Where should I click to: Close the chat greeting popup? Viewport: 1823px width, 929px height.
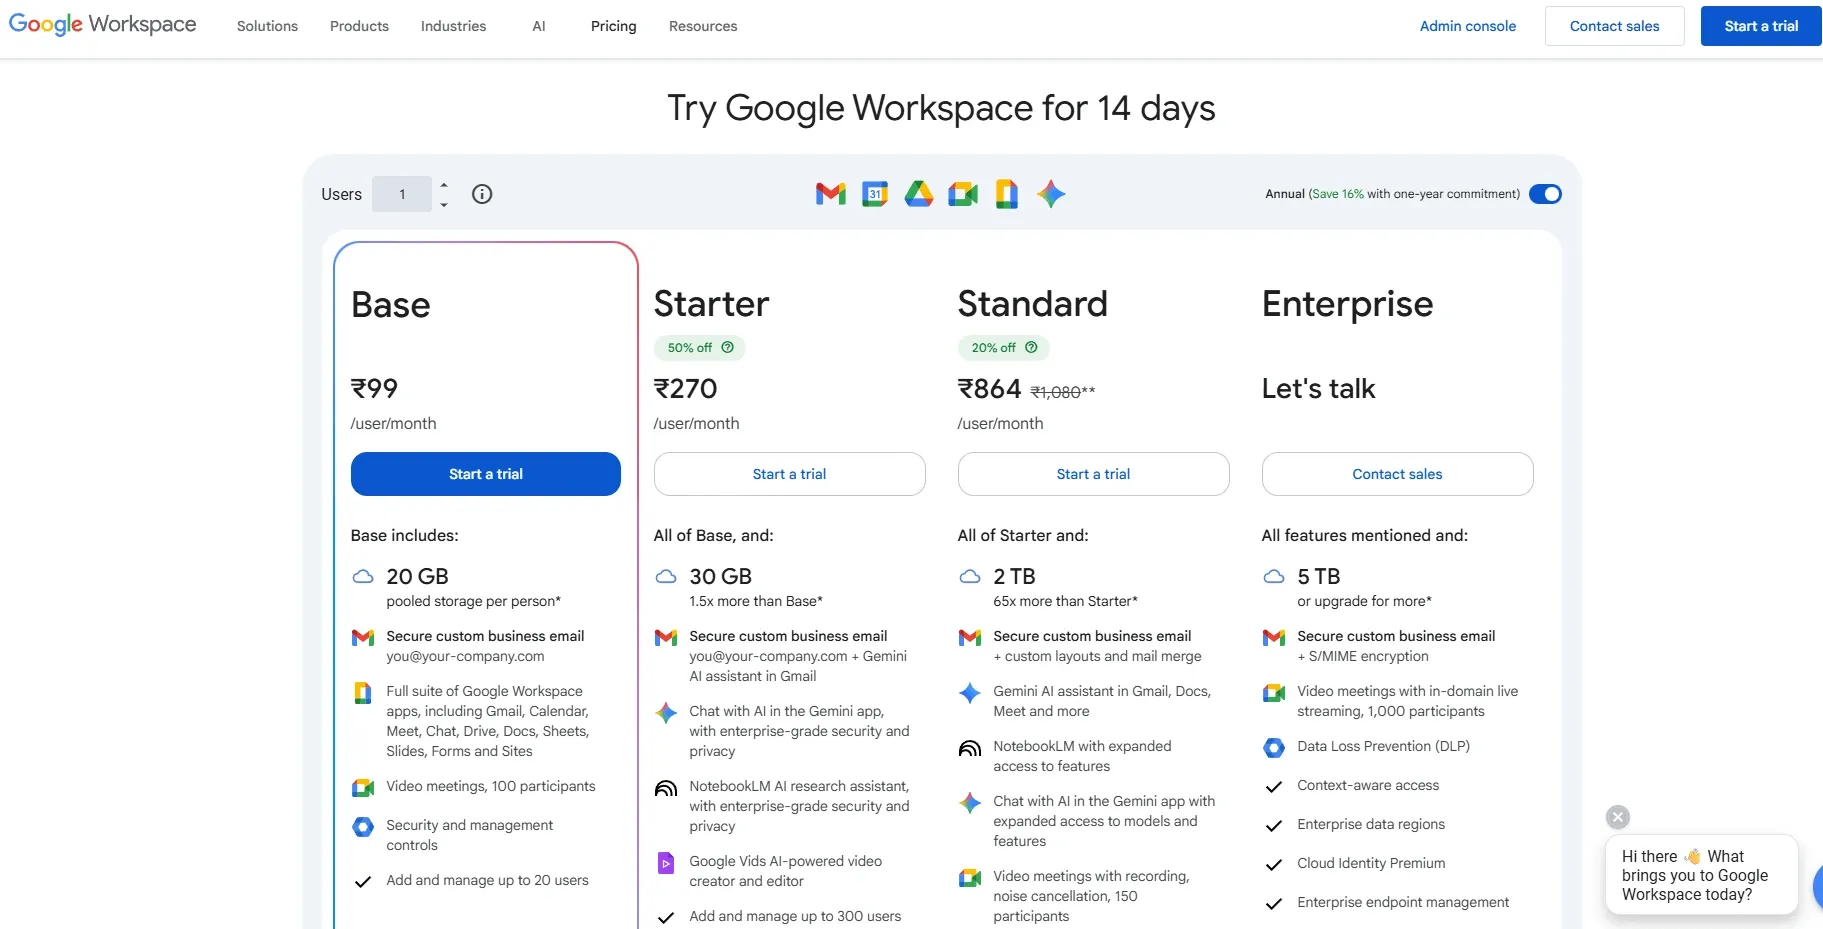[x=1618, y=817]
